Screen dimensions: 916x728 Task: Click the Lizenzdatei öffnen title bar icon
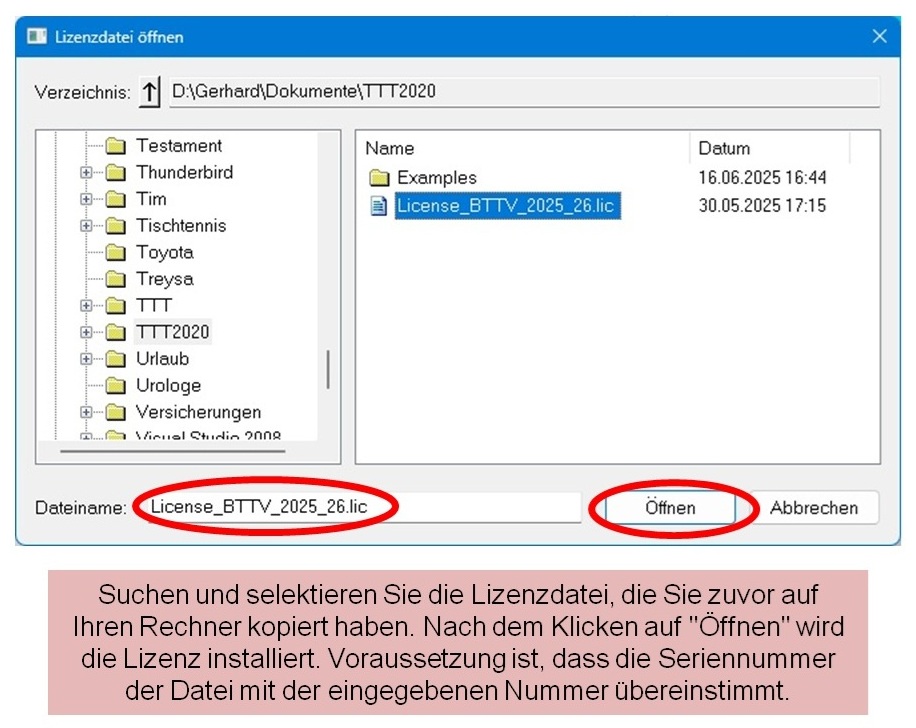point(37,37)
